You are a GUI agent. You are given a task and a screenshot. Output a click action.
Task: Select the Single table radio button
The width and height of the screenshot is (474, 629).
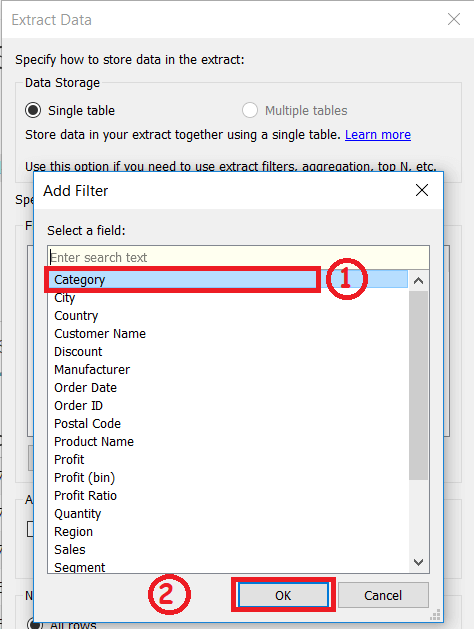tap(33, 110)
